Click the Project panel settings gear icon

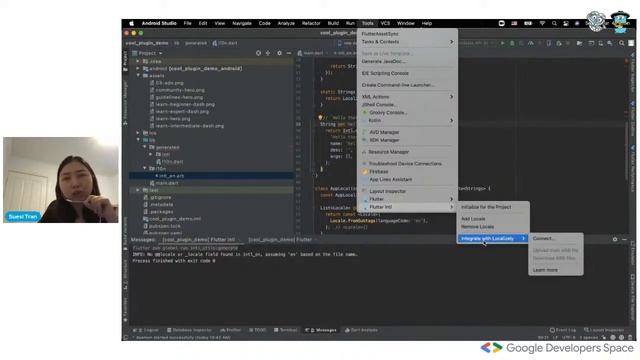pyautogui.click(x=279, y=53)
